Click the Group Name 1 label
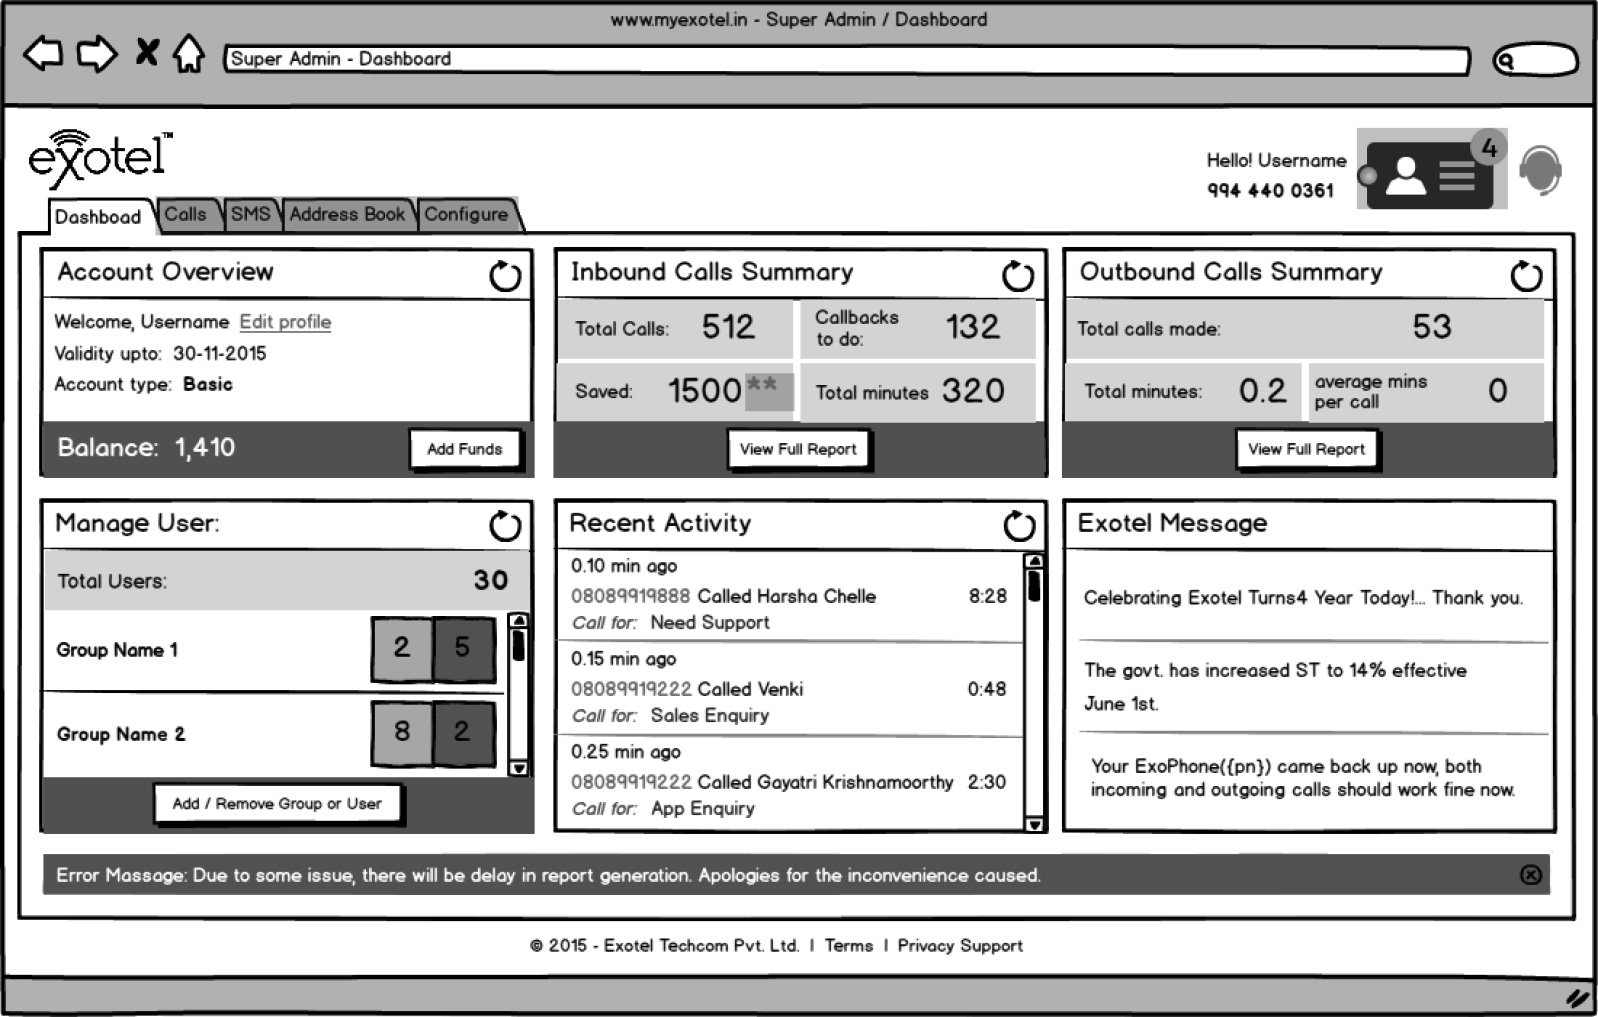1598x1017 pixels. click(117, 650)
